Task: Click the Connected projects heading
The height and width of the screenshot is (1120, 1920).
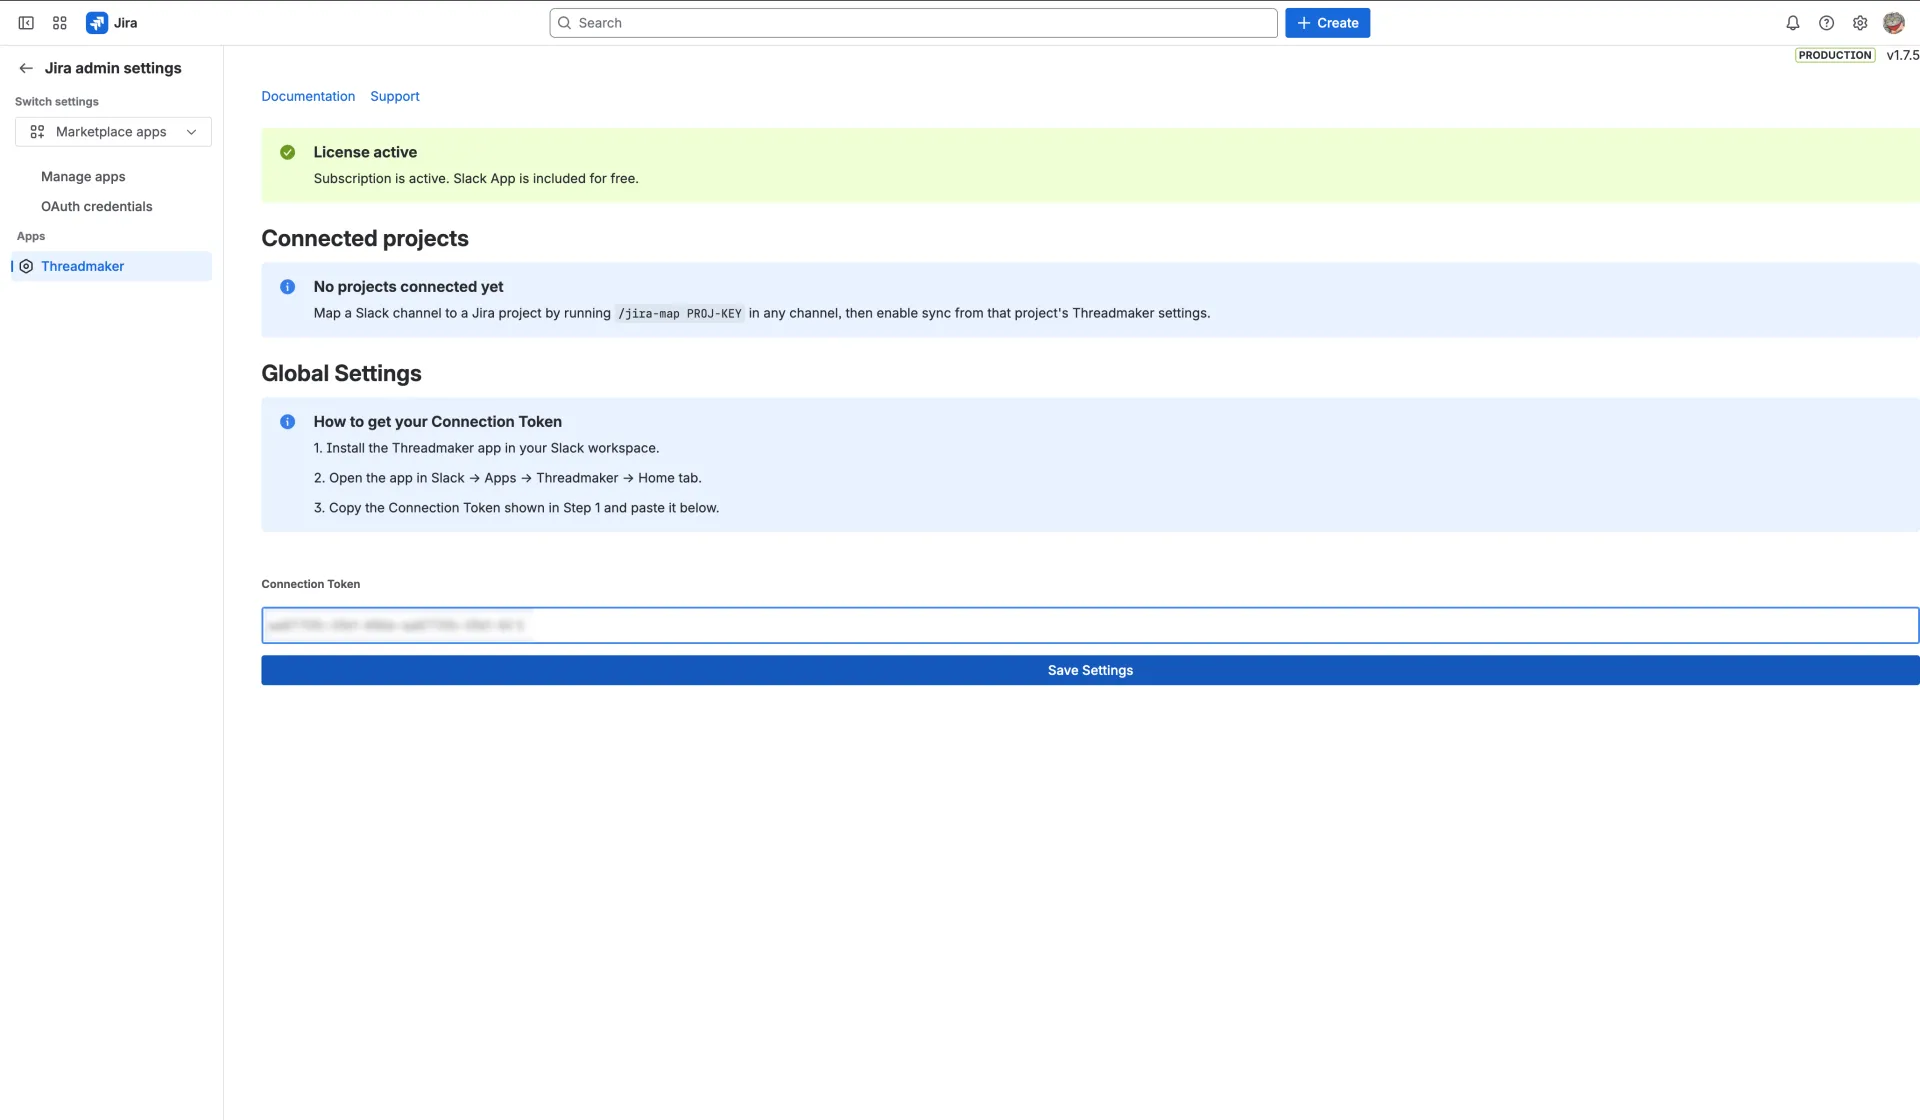Action: click(x=365, y=238)
